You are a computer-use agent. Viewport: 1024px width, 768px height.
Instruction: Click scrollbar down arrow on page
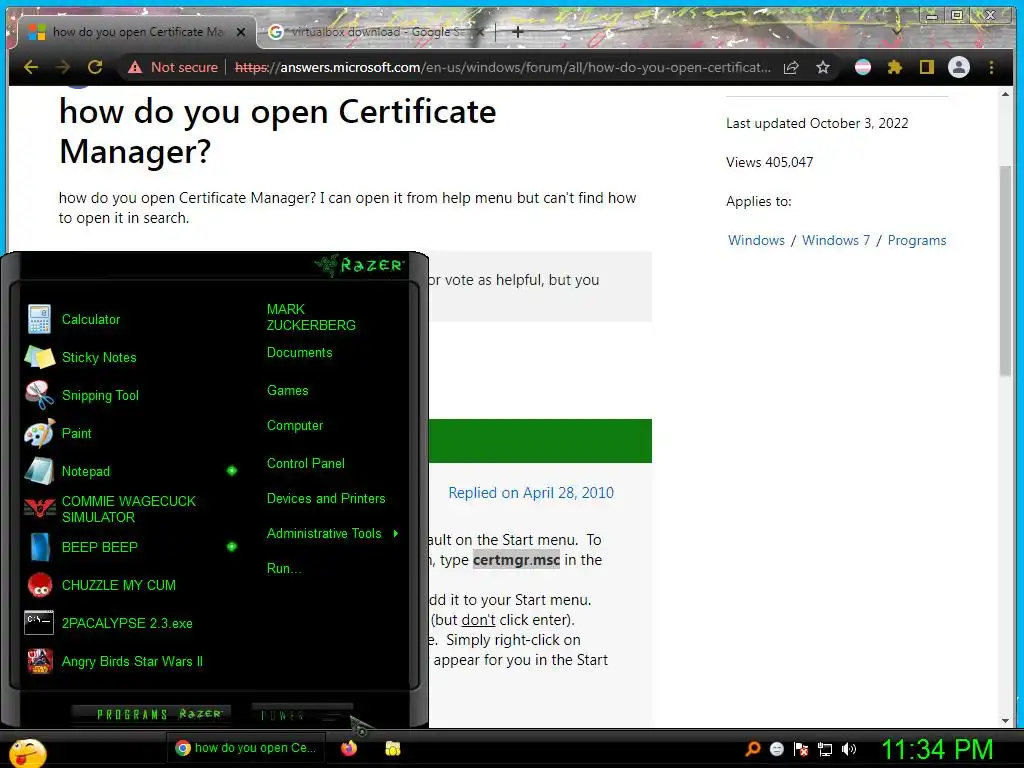[1006, 720]
